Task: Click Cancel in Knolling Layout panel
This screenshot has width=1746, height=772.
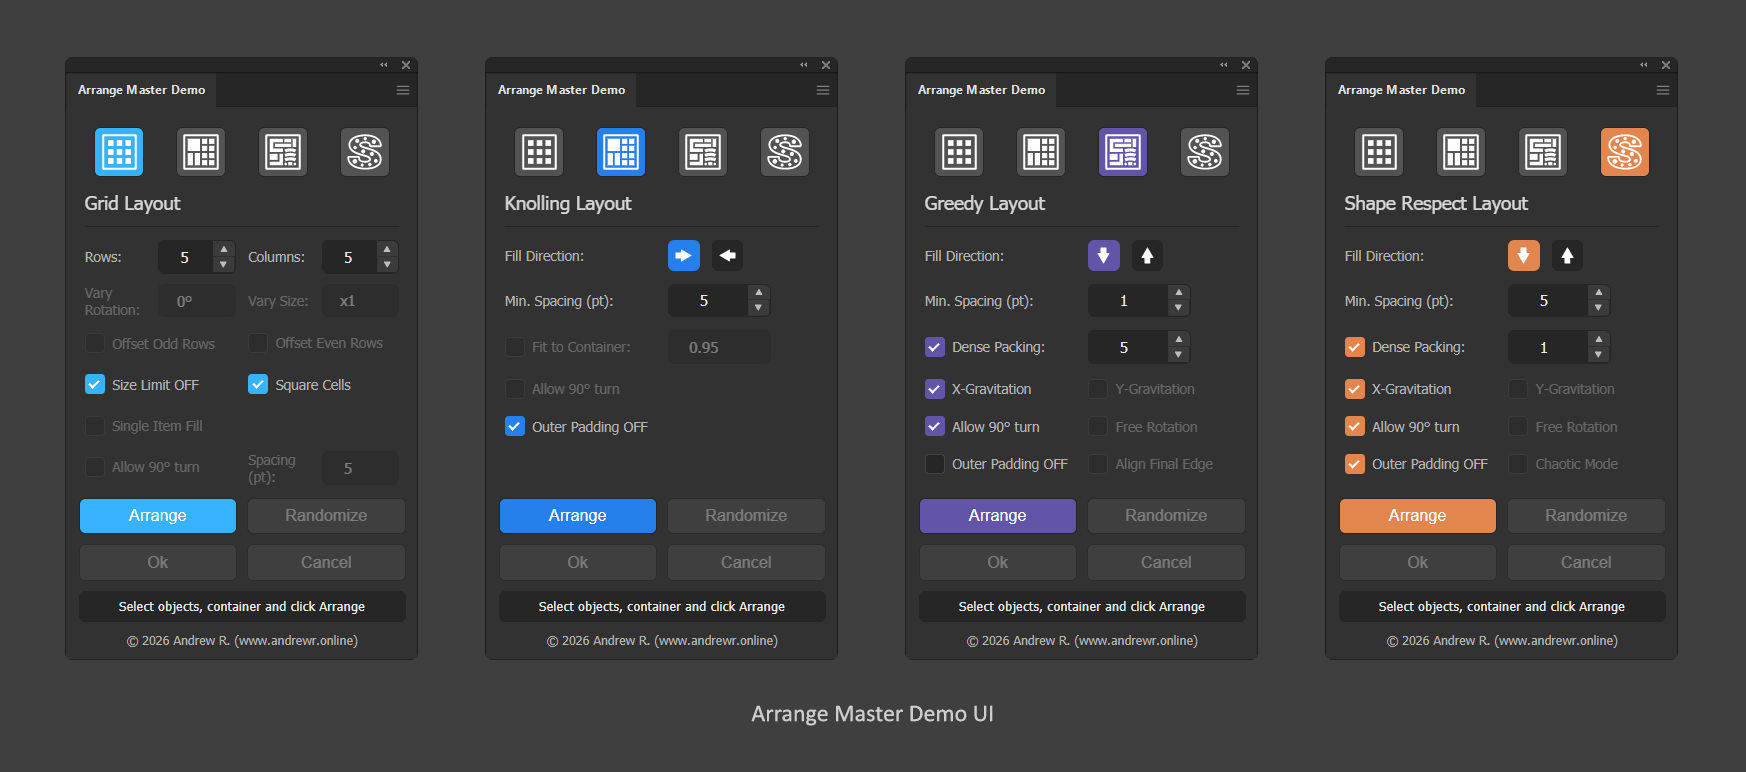Action: click(746, 562)
